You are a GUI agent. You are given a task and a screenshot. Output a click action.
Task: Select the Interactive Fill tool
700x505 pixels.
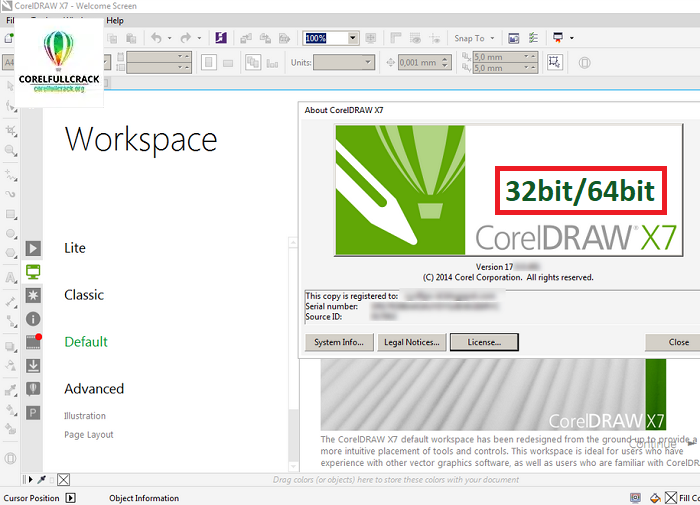pyautogui.click(x=11, y=410)
